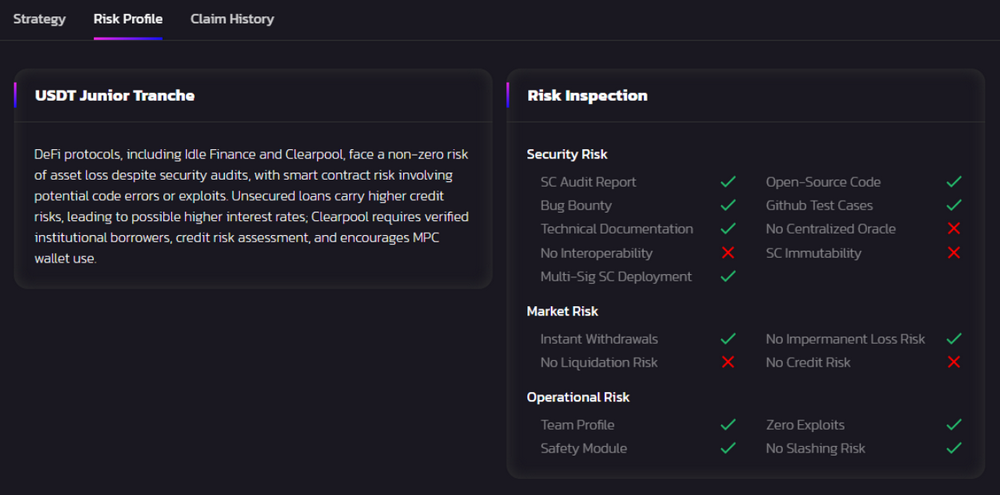Click the Github Test Cases label

[x=819, y=206]
